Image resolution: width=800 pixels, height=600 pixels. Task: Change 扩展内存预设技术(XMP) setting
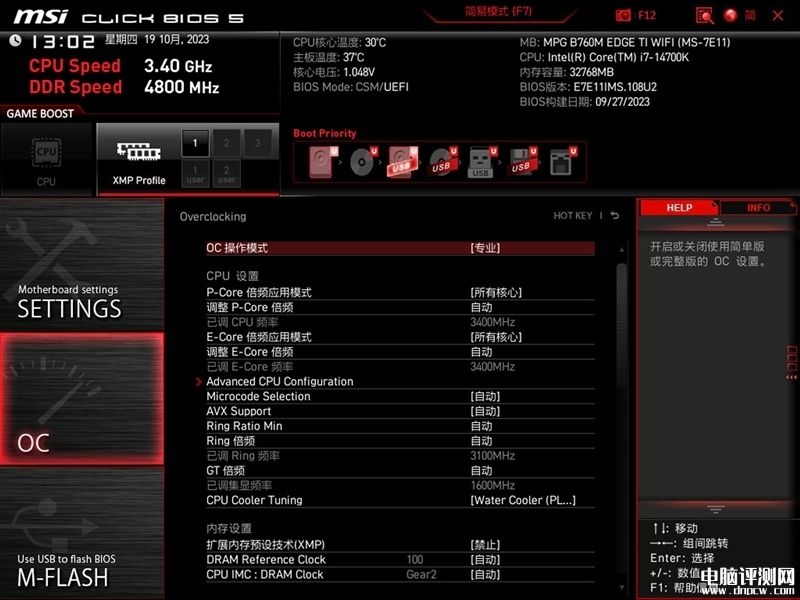pos(400,545)
